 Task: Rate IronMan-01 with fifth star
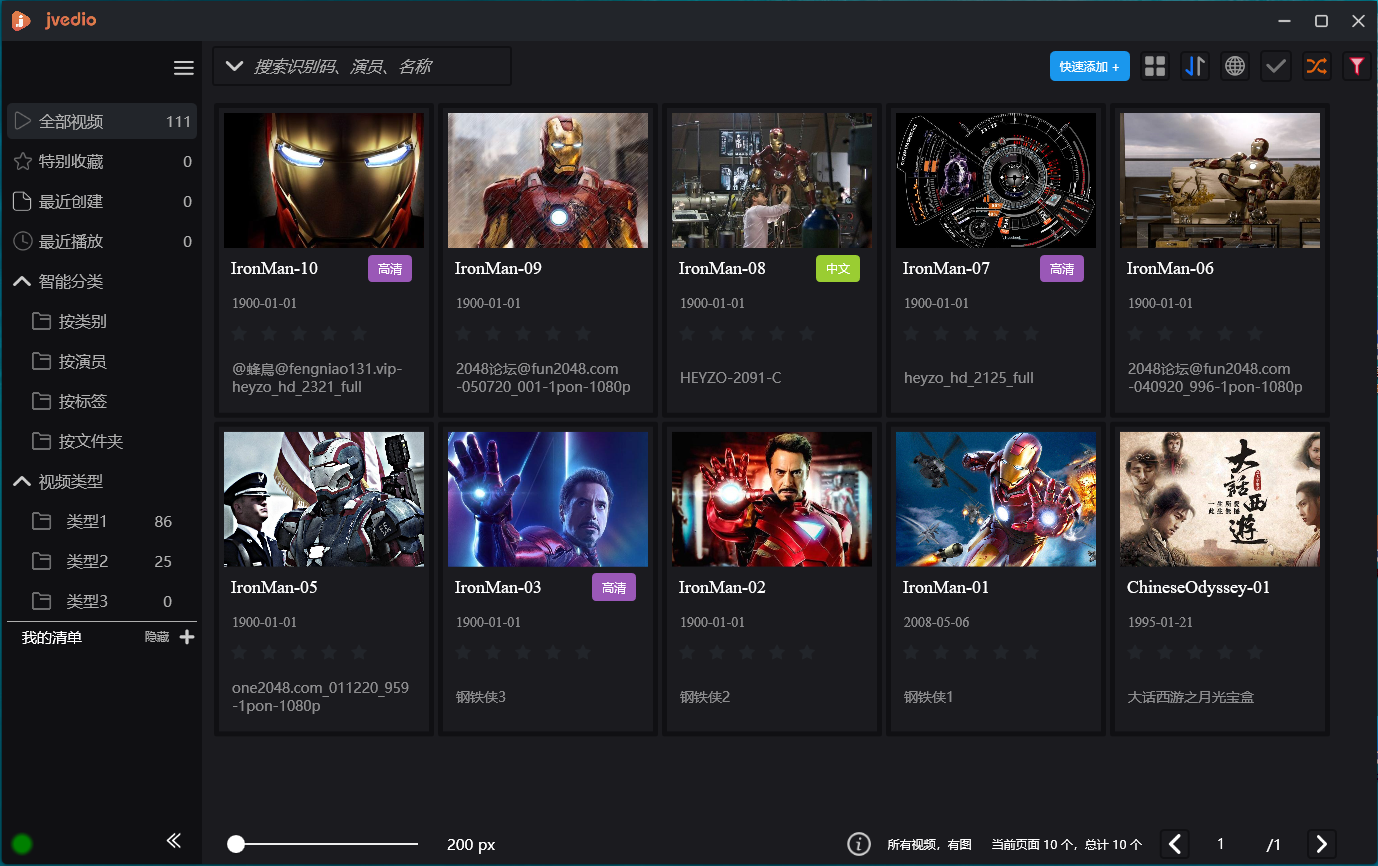(1031, 652)
